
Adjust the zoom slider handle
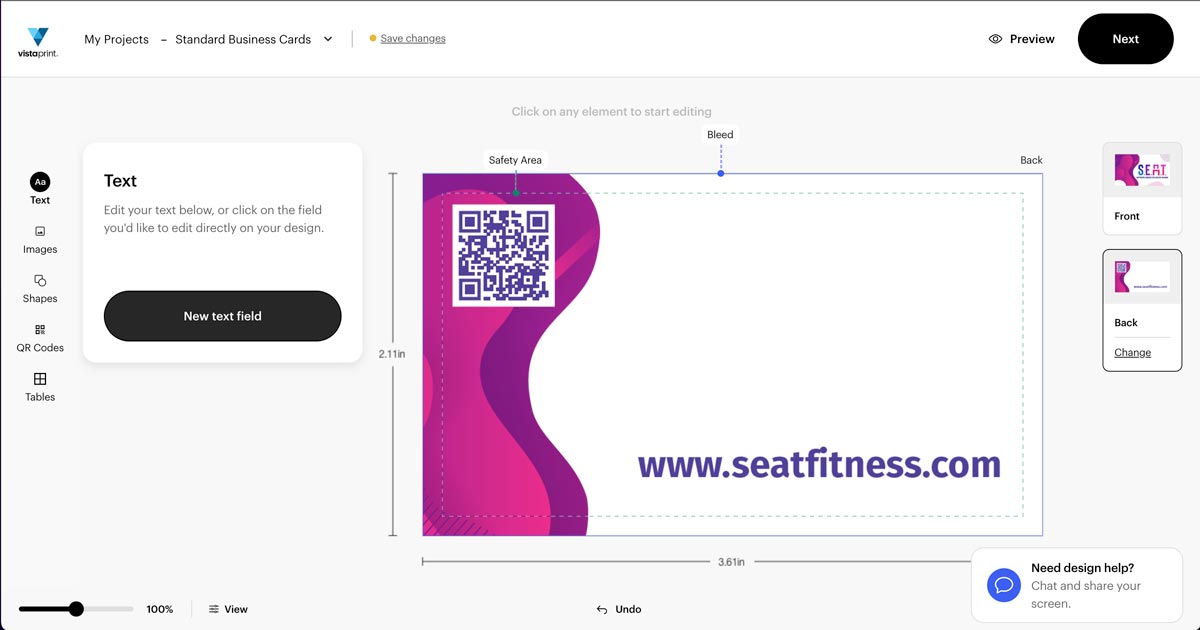click(76, 609)
